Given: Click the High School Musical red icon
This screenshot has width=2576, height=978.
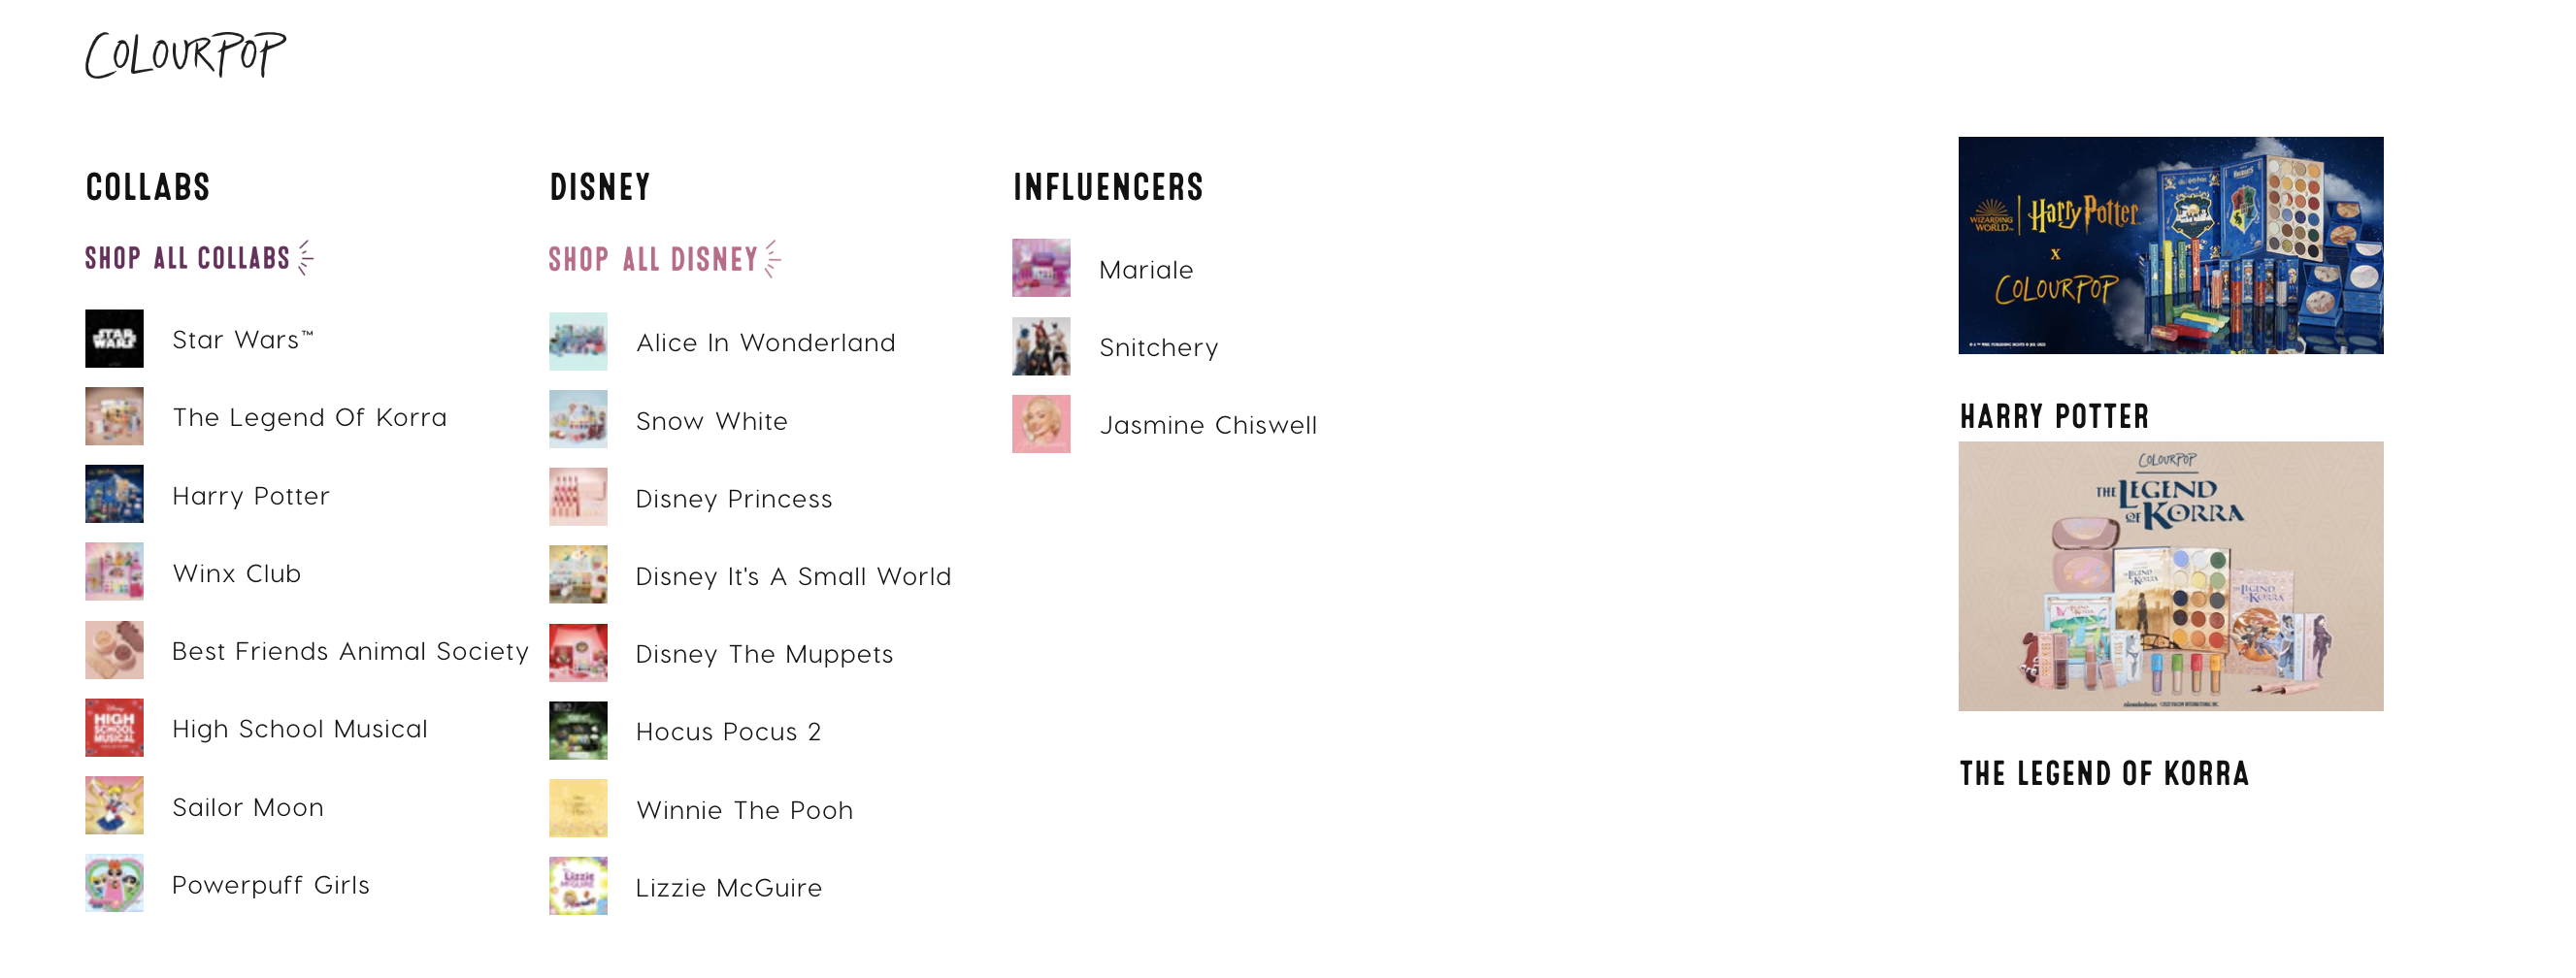Looking at the screenshot, I should pyautogui.click(x=114, y=728).
